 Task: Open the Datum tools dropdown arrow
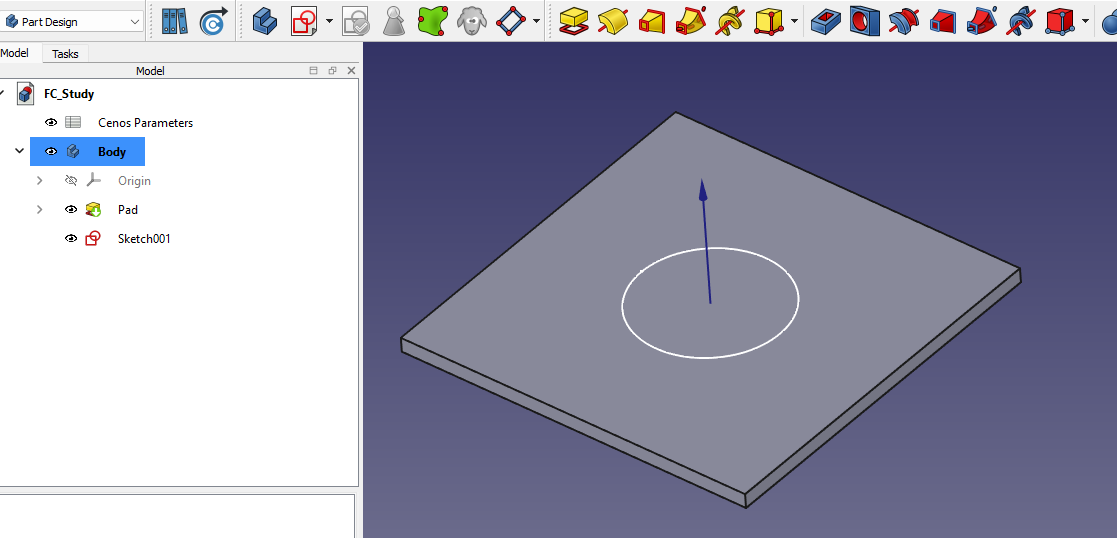point(536,22)
